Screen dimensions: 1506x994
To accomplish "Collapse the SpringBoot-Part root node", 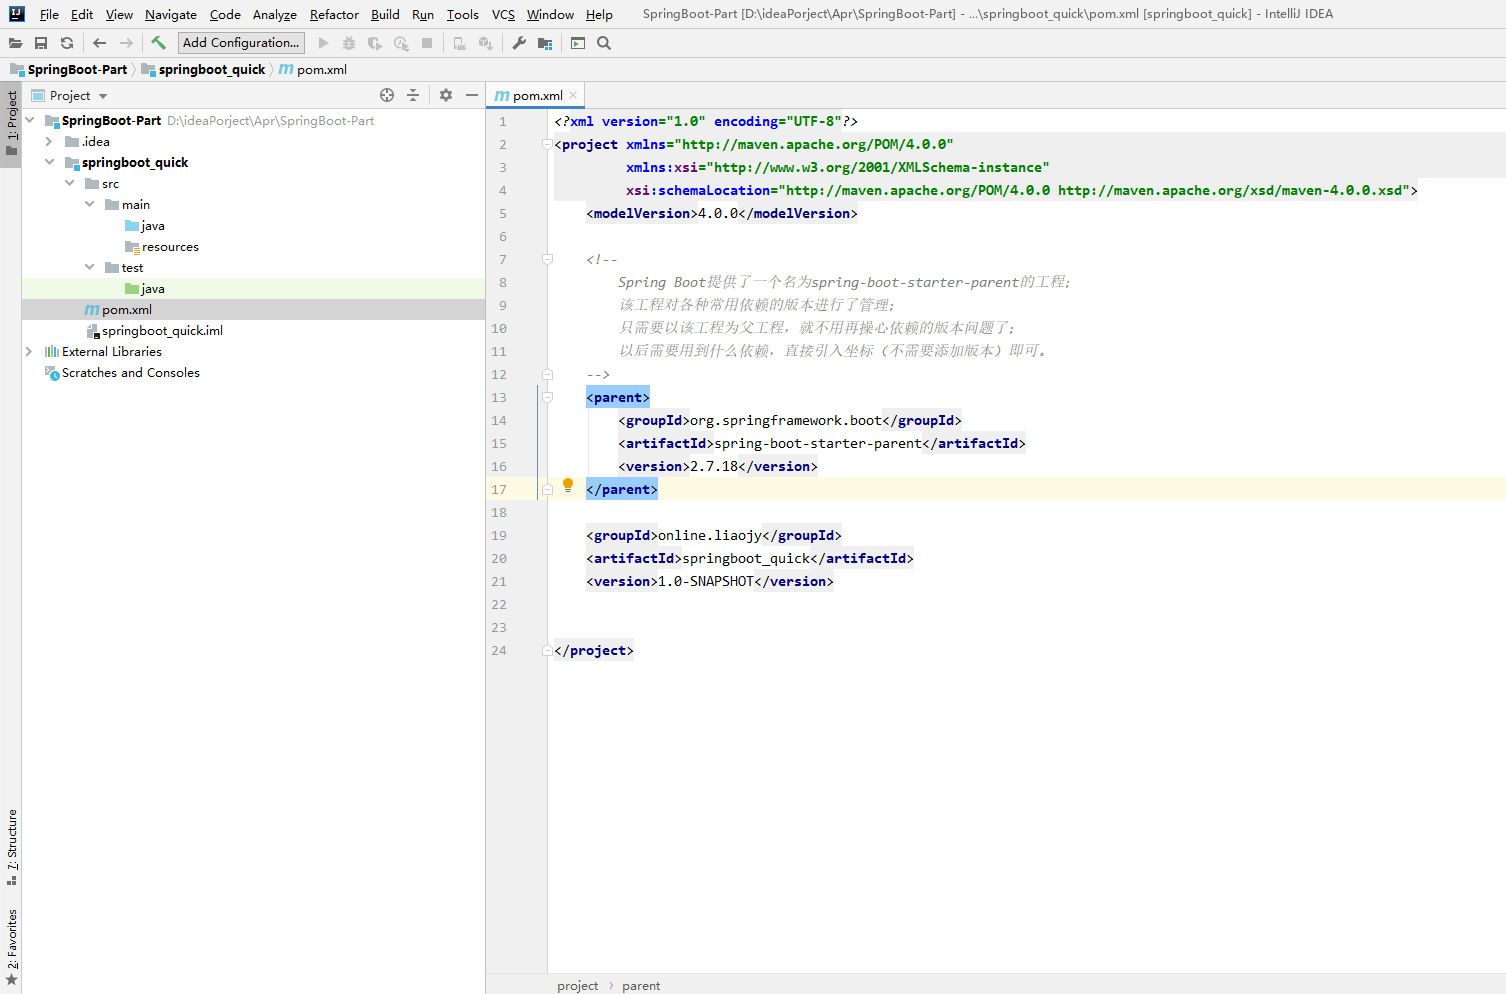I will pyautogui.click(x=30, y=120).
